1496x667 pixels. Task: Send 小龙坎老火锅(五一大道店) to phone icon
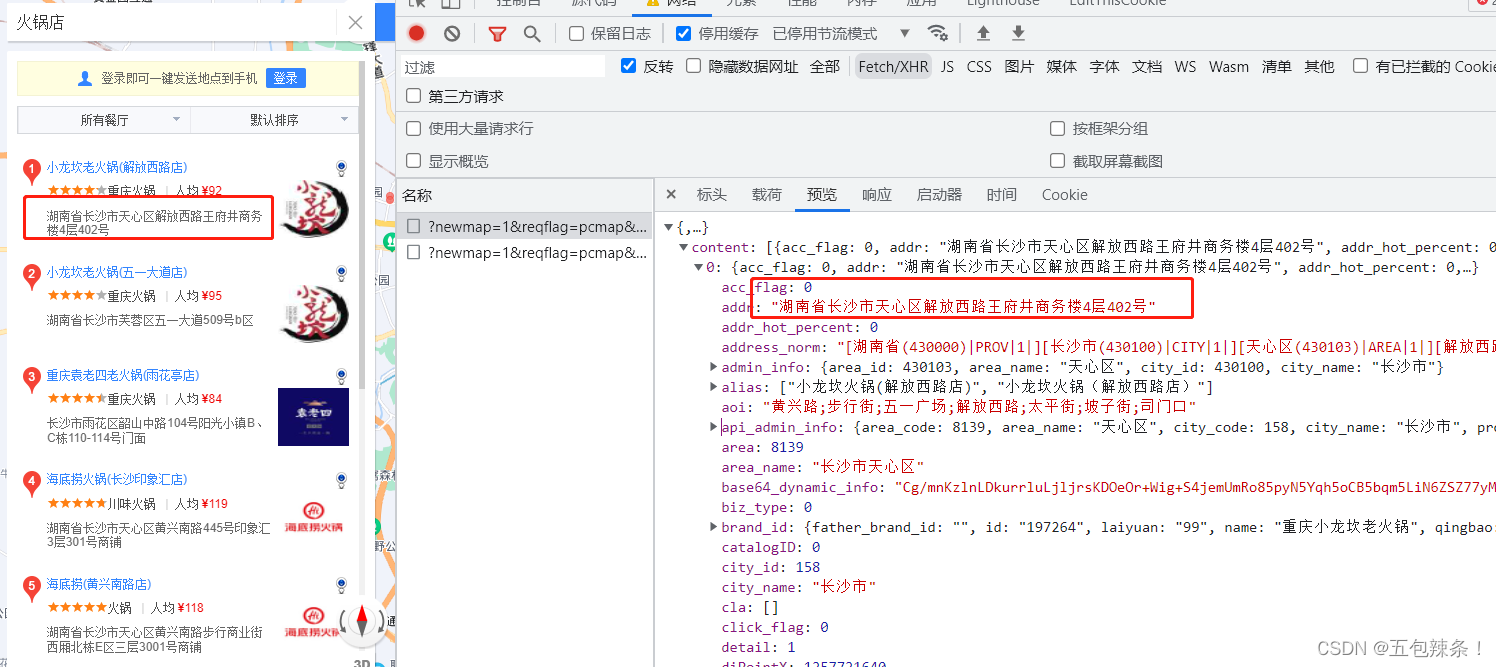click(x=341, y=272)
